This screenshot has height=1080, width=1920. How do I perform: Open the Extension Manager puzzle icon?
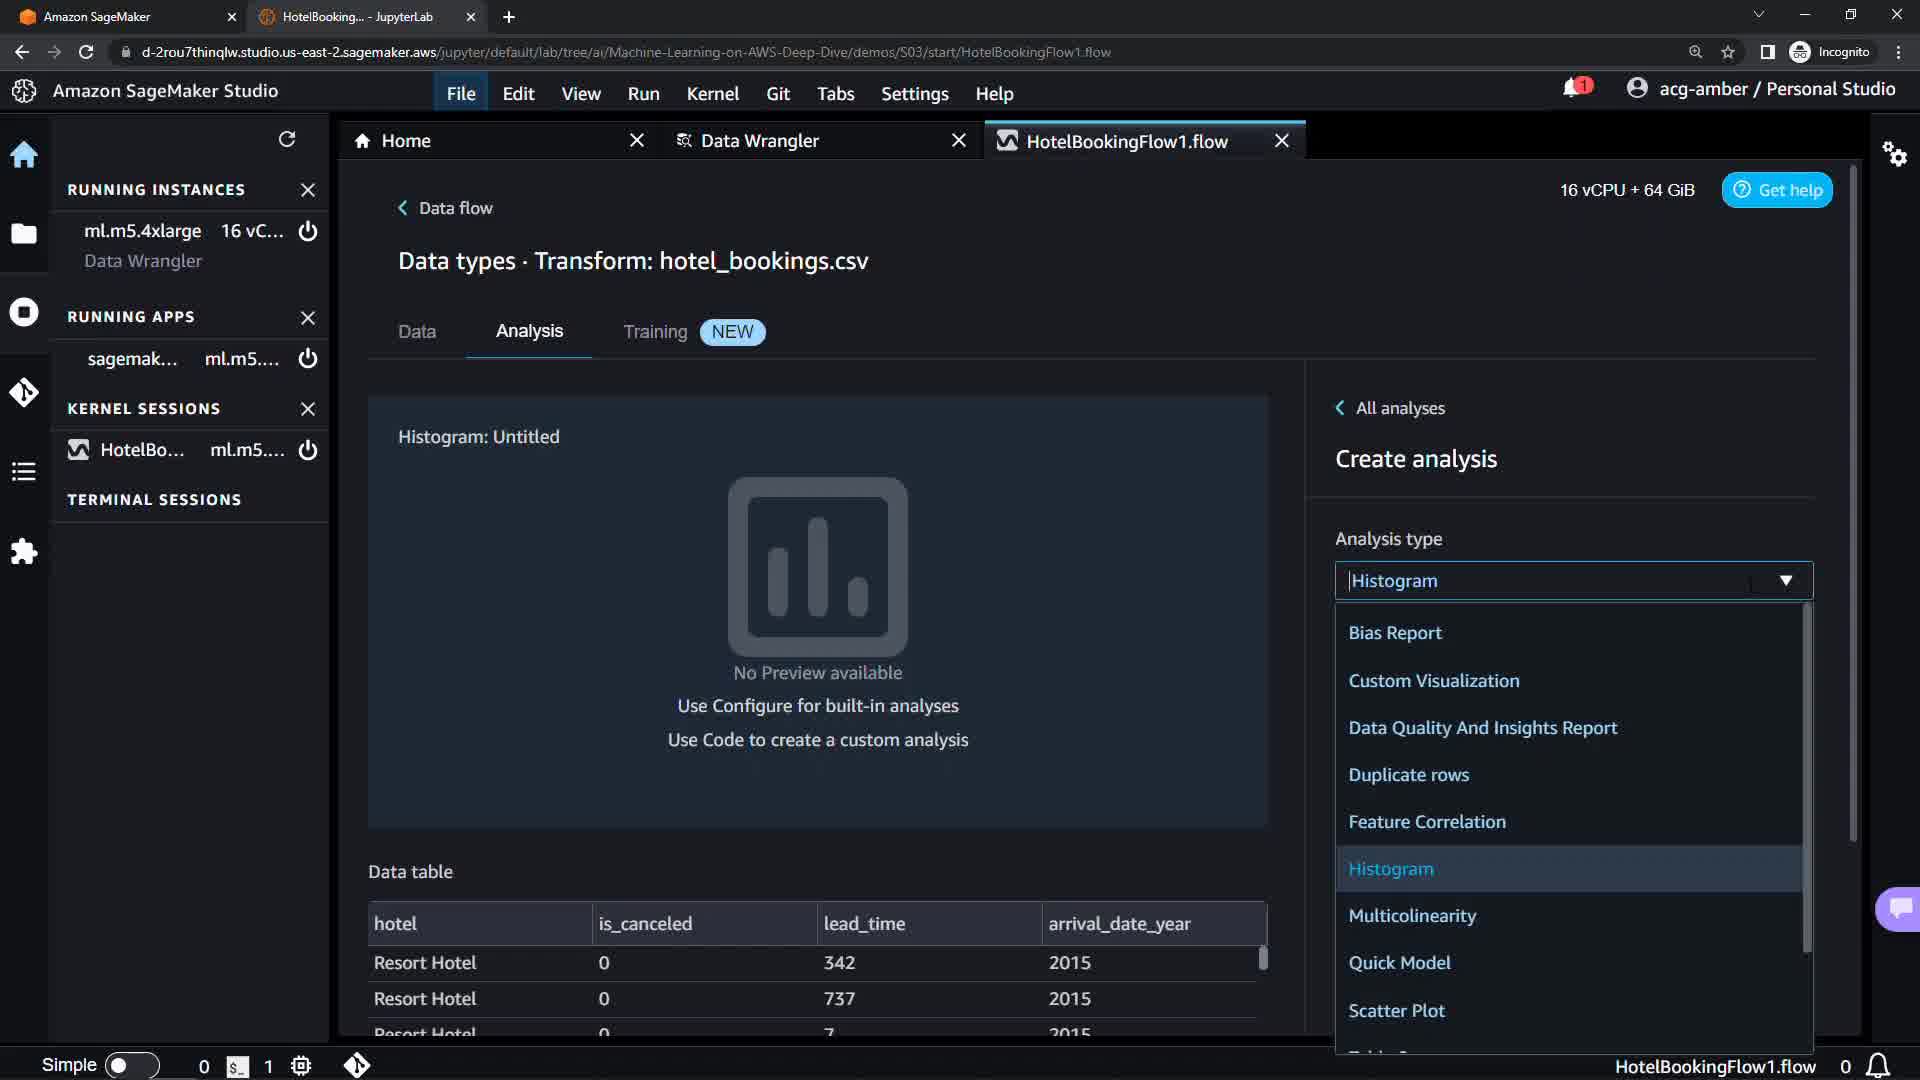(x=24, y=552)
